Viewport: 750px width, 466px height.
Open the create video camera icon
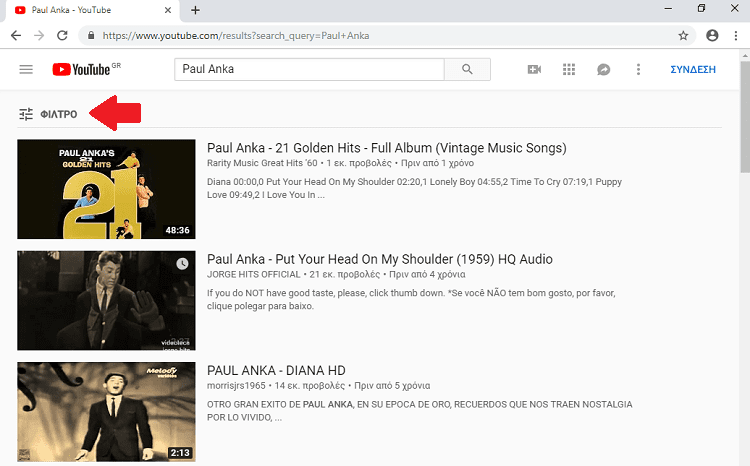click(x=534, y=69)
